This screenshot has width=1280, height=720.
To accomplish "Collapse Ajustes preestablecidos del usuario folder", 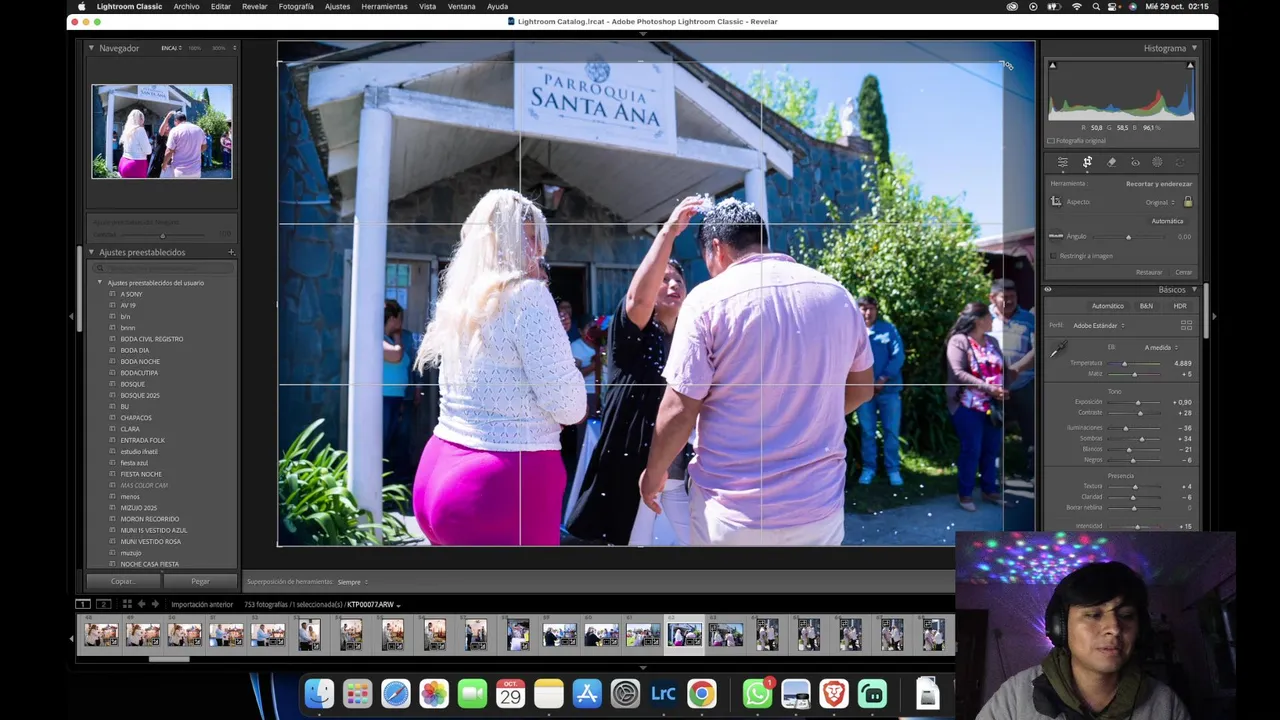I will pyautogui.click(x=100, y=283).
